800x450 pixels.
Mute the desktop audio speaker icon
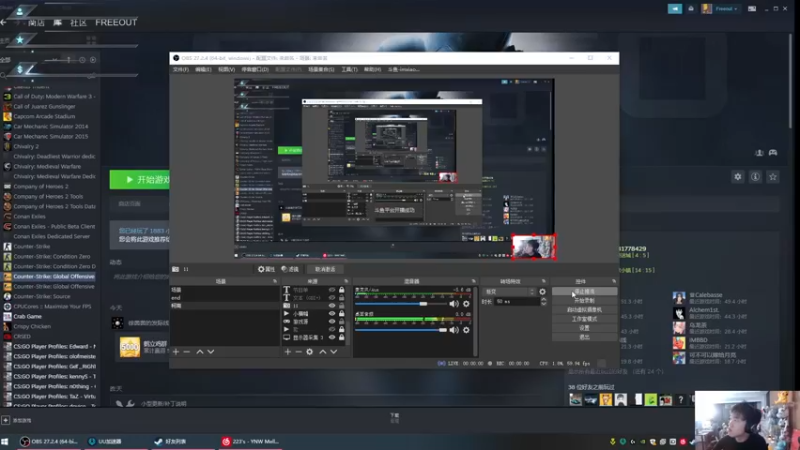pyautogui.click(x=454, y=330)
